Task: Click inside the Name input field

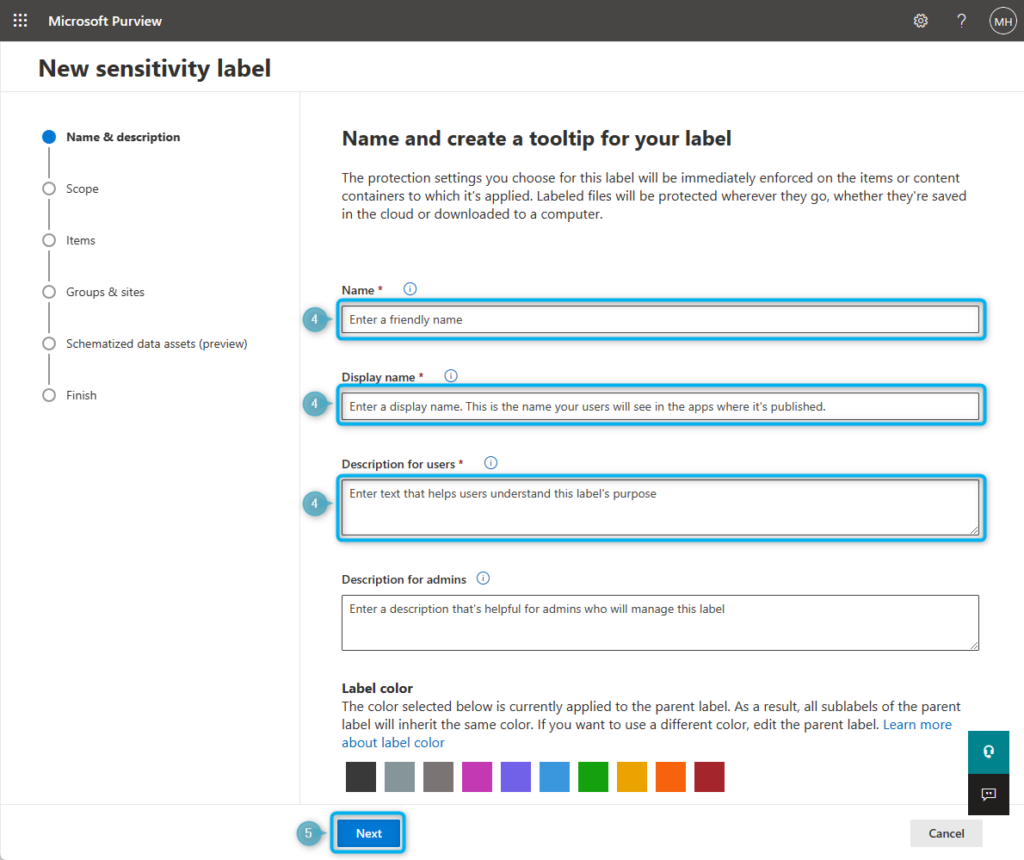Action: (x=660, y=319)
